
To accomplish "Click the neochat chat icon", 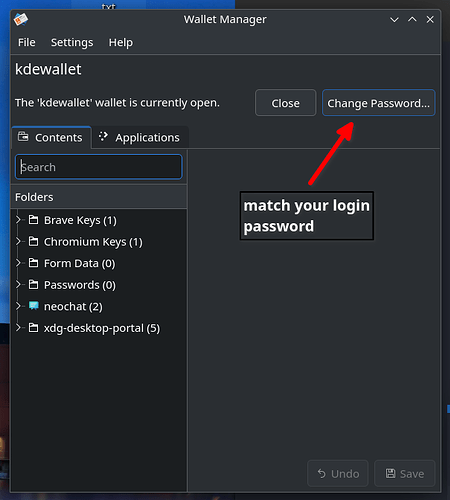I will [33, 306].
